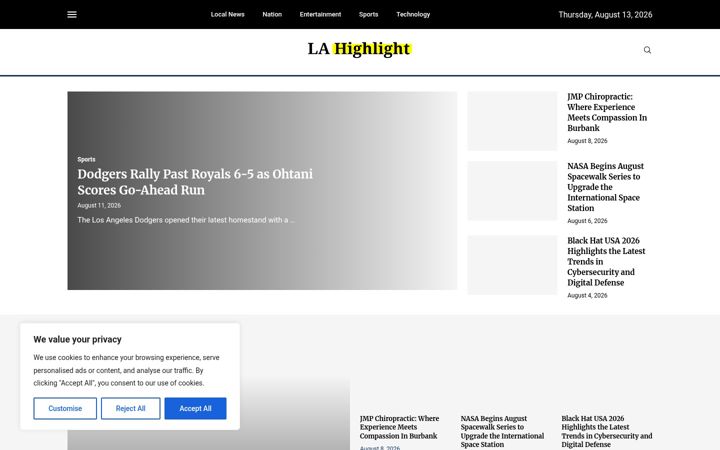Click the Accept All cookies button

point(195,408)
